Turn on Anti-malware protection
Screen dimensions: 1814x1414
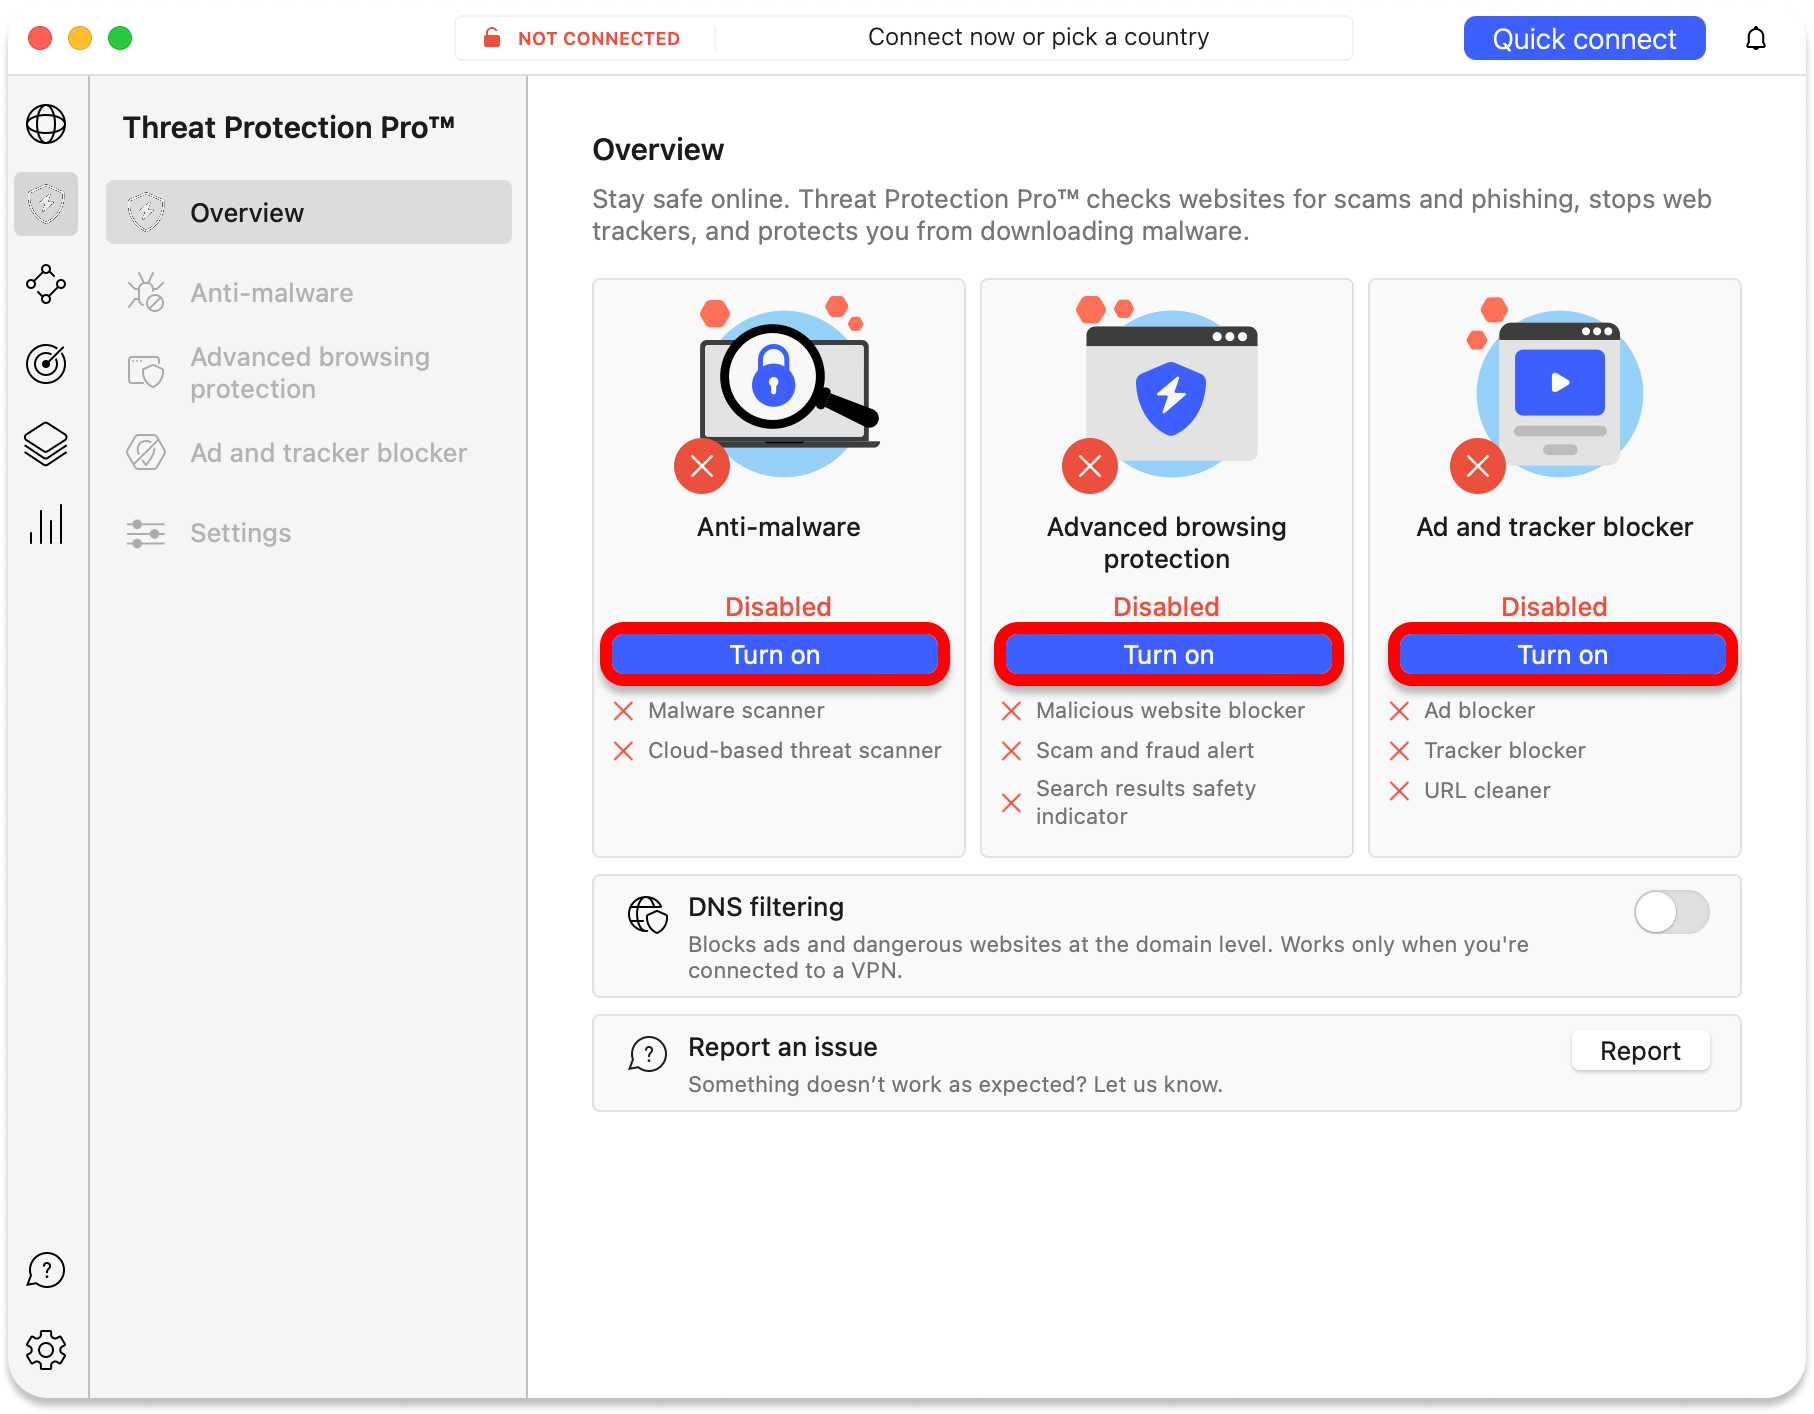[x=775, y=654]
